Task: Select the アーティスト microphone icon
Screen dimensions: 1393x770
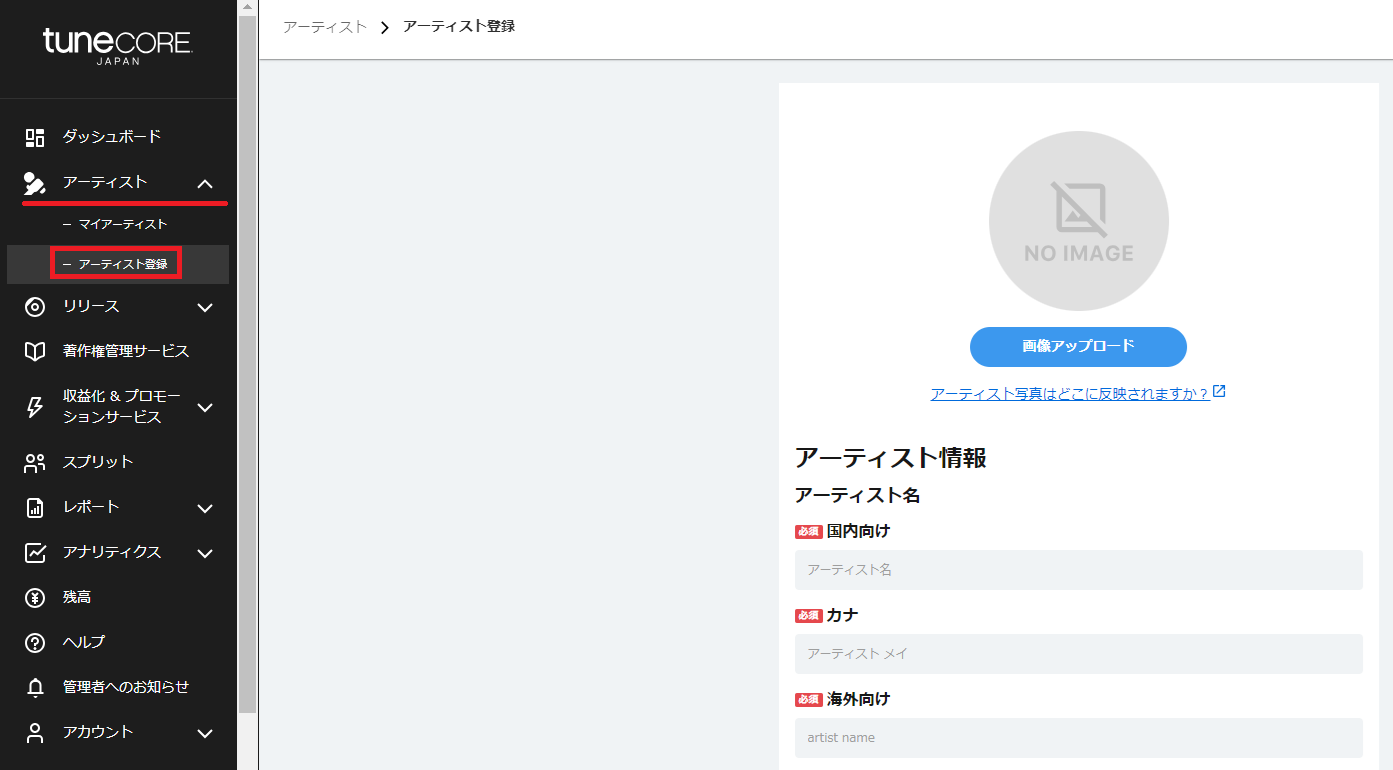Action: 34,183
